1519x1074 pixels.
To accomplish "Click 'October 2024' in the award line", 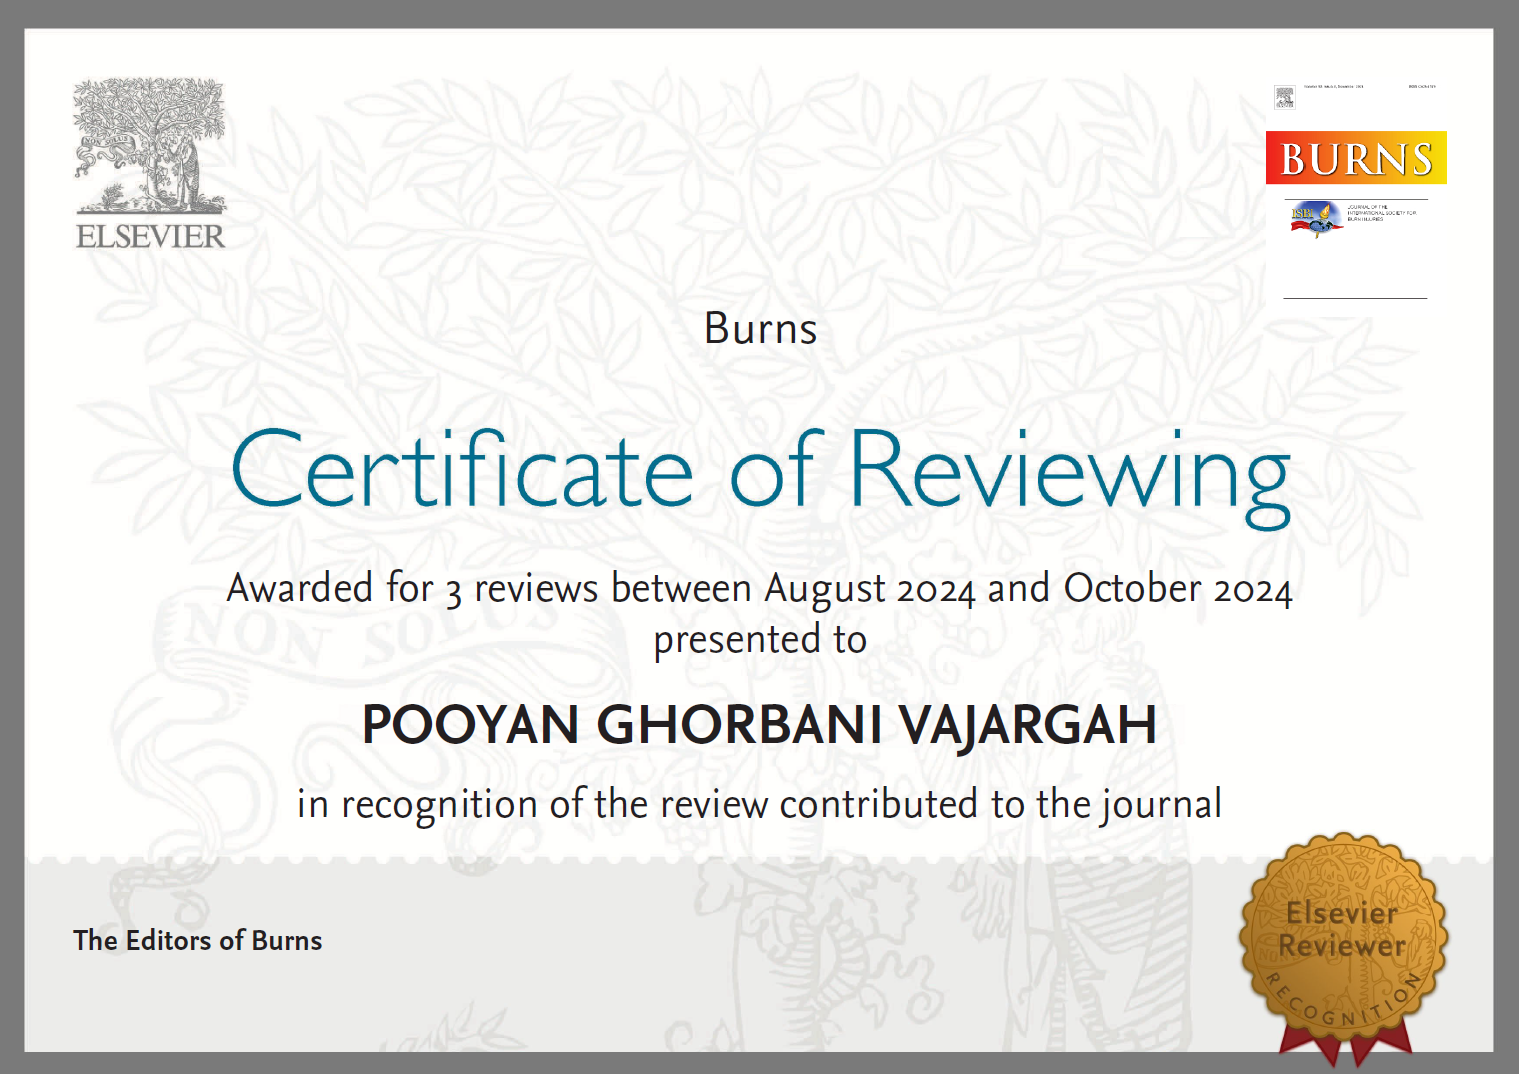I will coord(1177,589).
